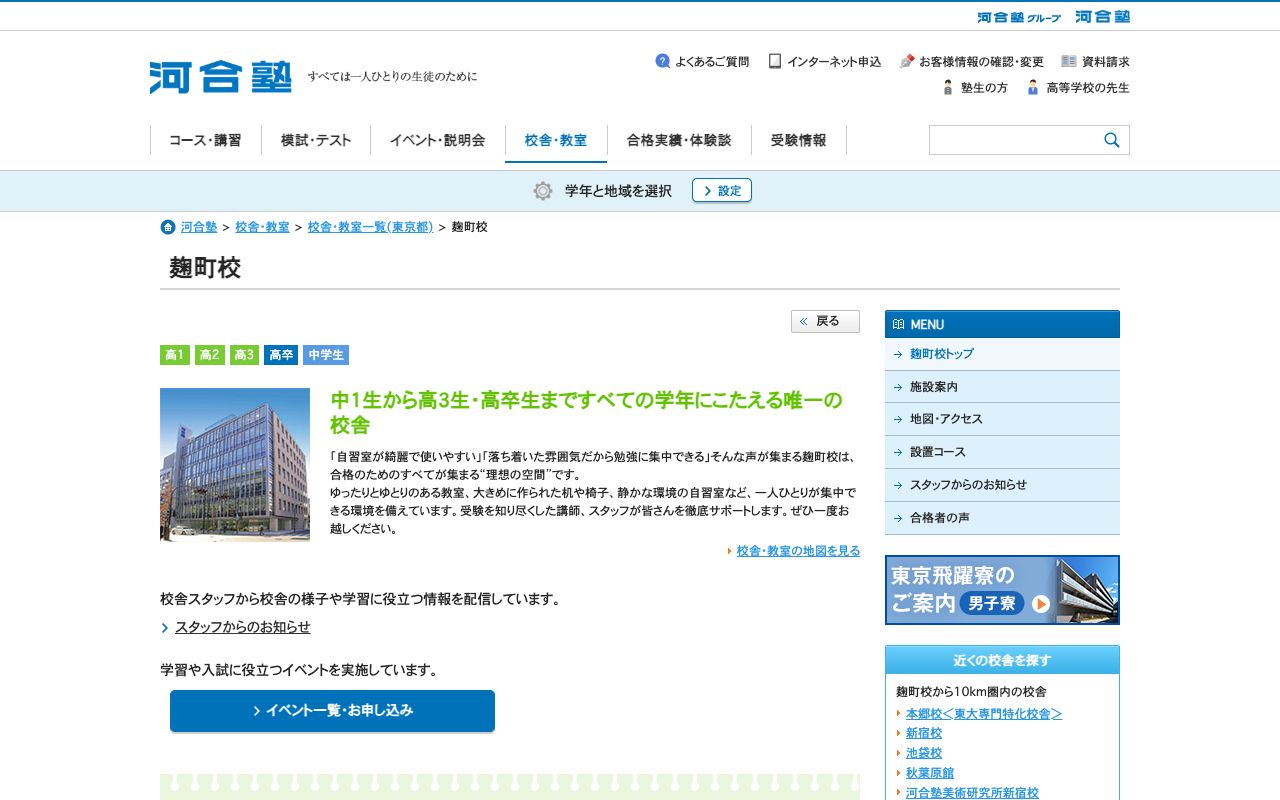This screenshot has height=800, width=1280.
Task: Click the 設定 button
Action: click(x=722, y=190)
